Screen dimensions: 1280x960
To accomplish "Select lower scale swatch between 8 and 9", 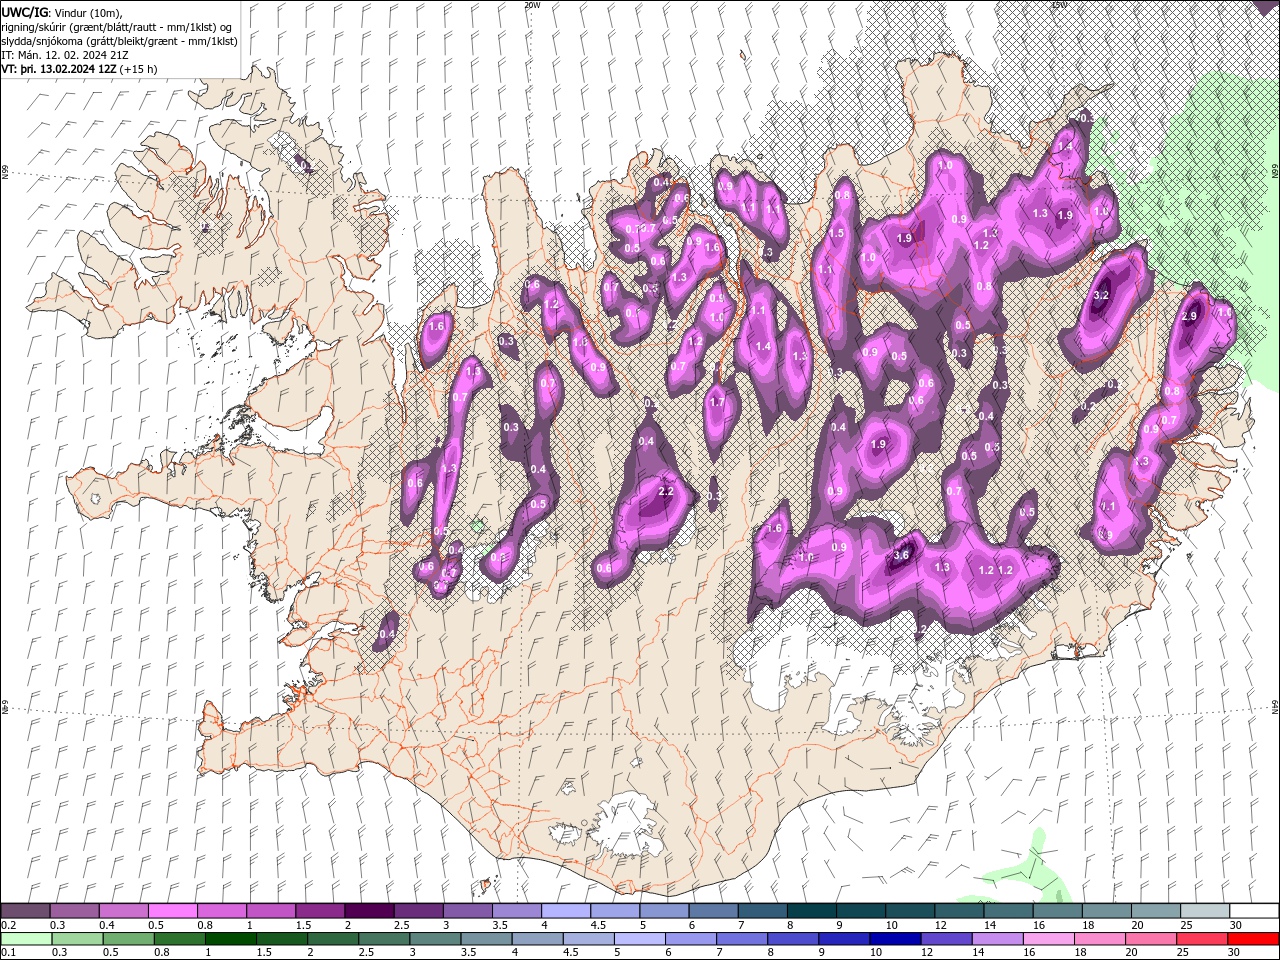I will click(792, 939).
